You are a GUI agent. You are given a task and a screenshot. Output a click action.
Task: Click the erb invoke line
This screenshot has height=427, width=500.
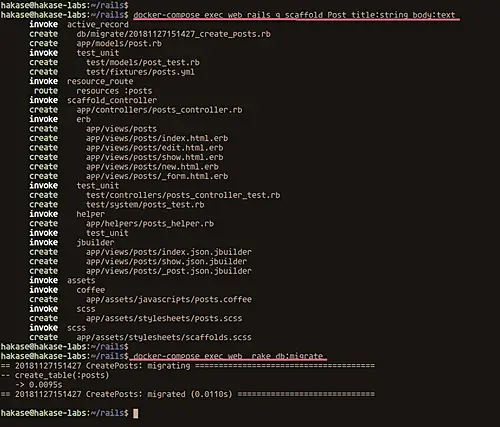coord(60,119)
